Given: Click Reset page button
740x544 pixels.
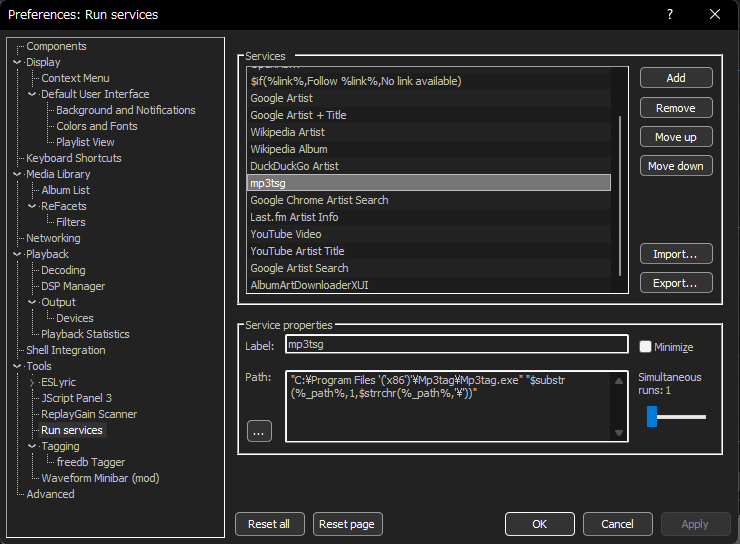Looking at the screenshot, I should (347, 524).
